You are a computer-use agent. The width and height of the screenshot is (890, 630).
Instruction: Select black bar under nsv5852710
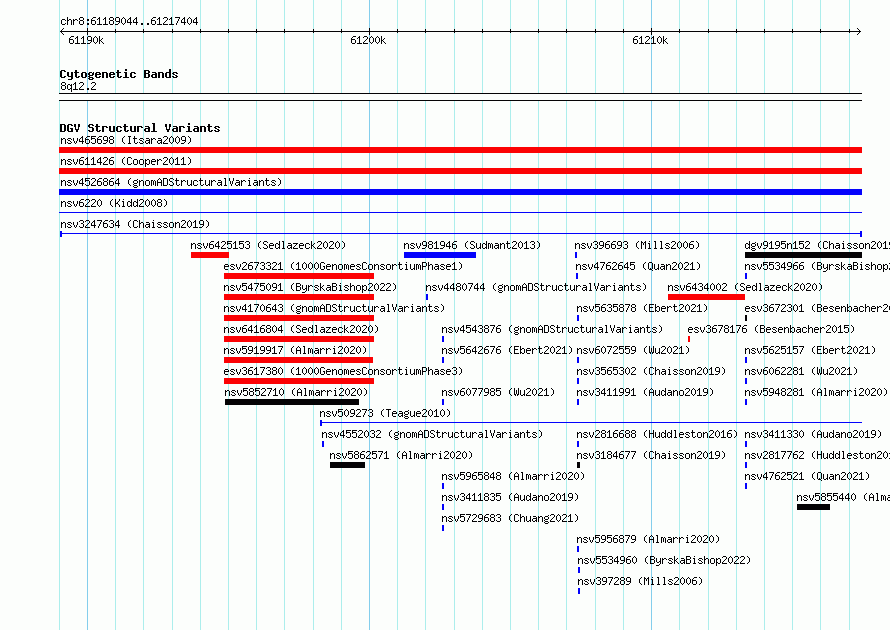coord(292,402)
